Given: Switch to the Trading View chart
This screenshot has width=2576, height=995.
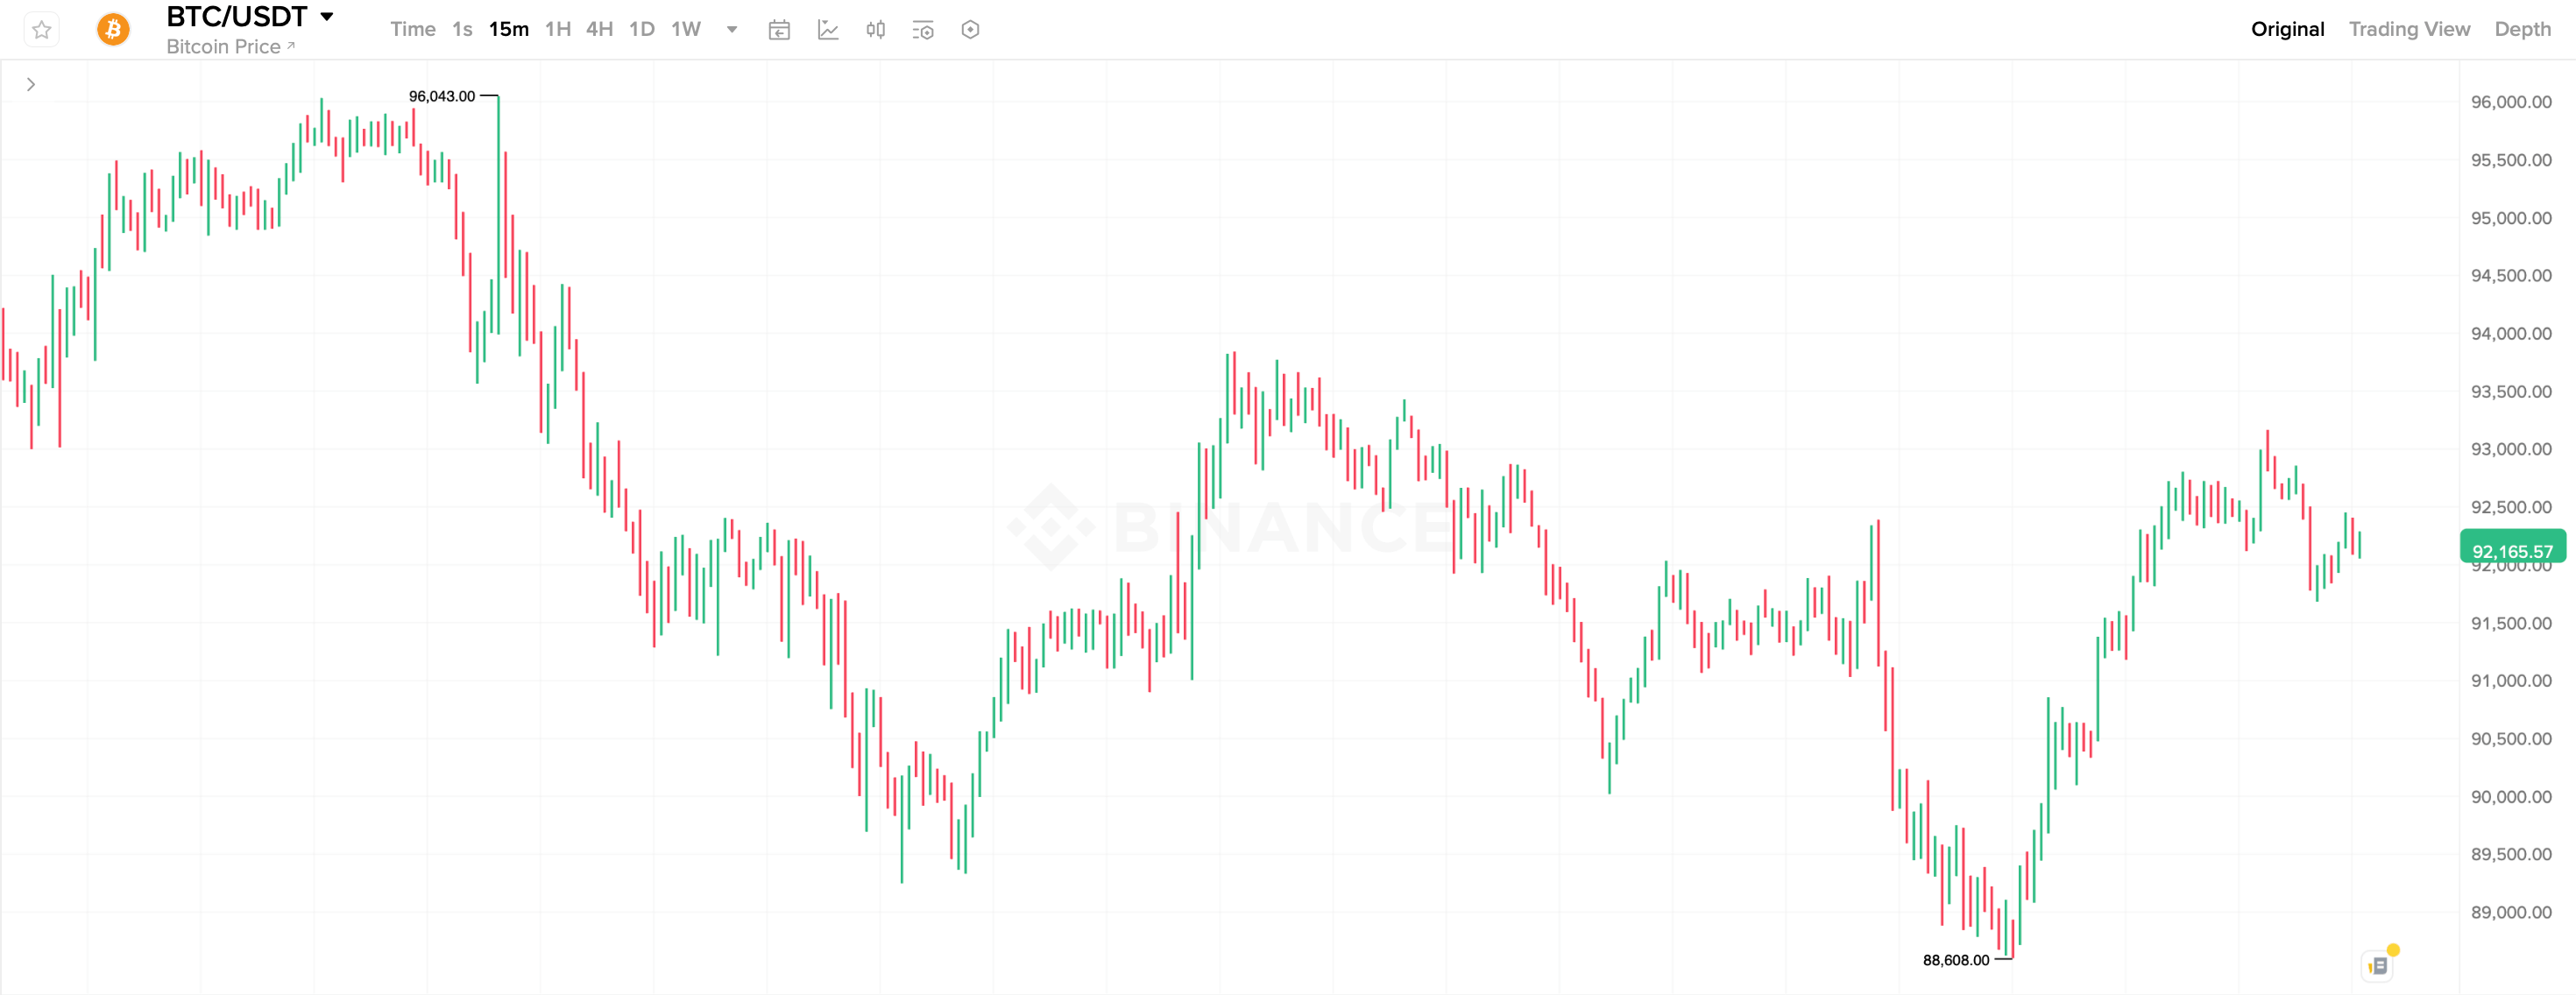Looking at the screenshot, I should pyautogui.click(x=2409, y=29).
